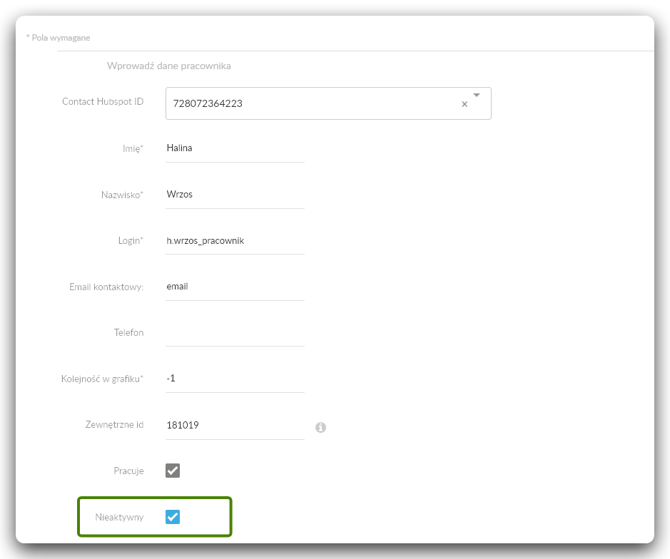The width and height of the screenshot is (670, 559).
Task: Click the Telefon label
Action: point(129,332)
